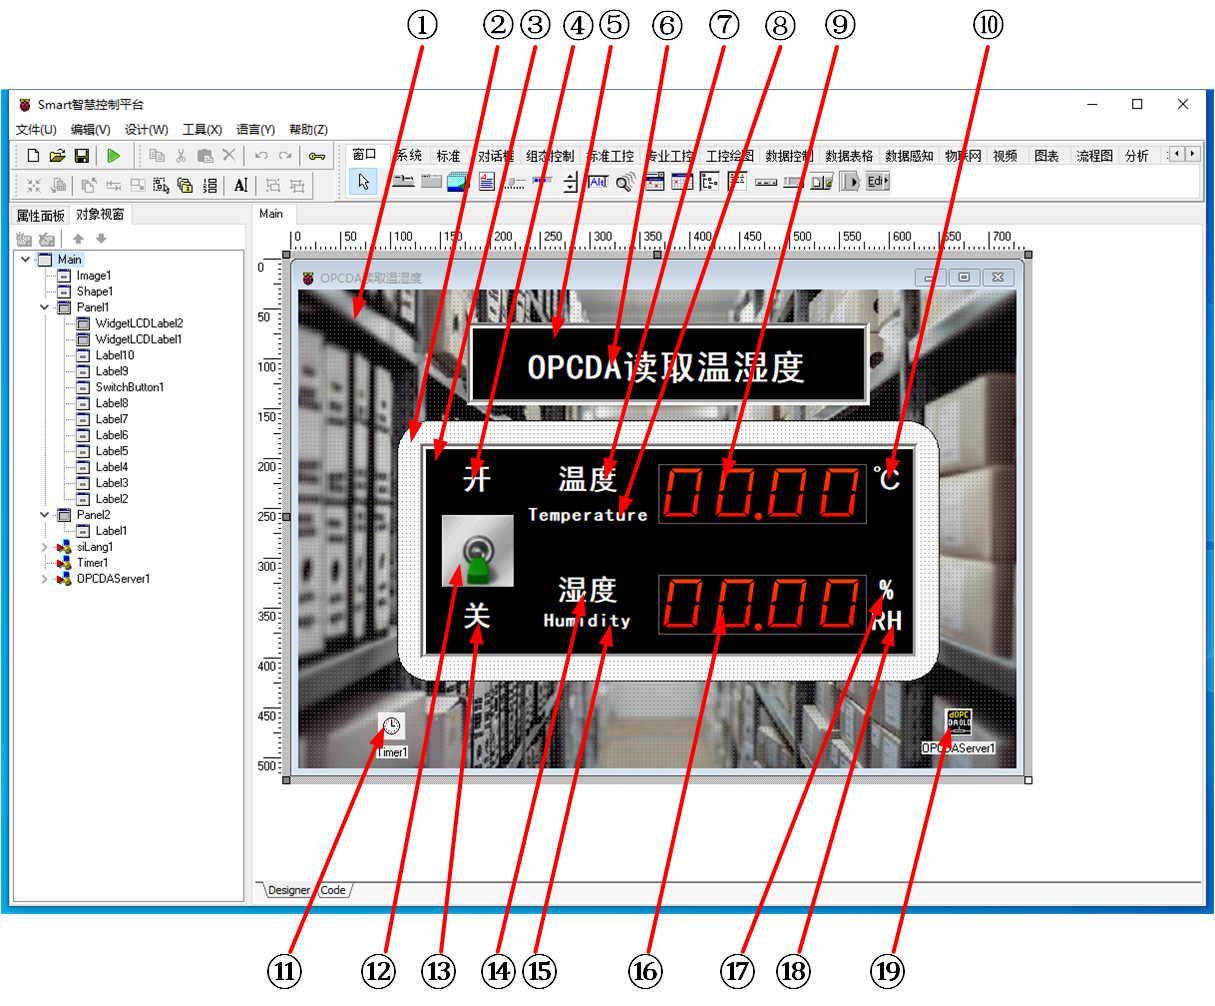Open the 语言(Y) menu

(256, 130)
